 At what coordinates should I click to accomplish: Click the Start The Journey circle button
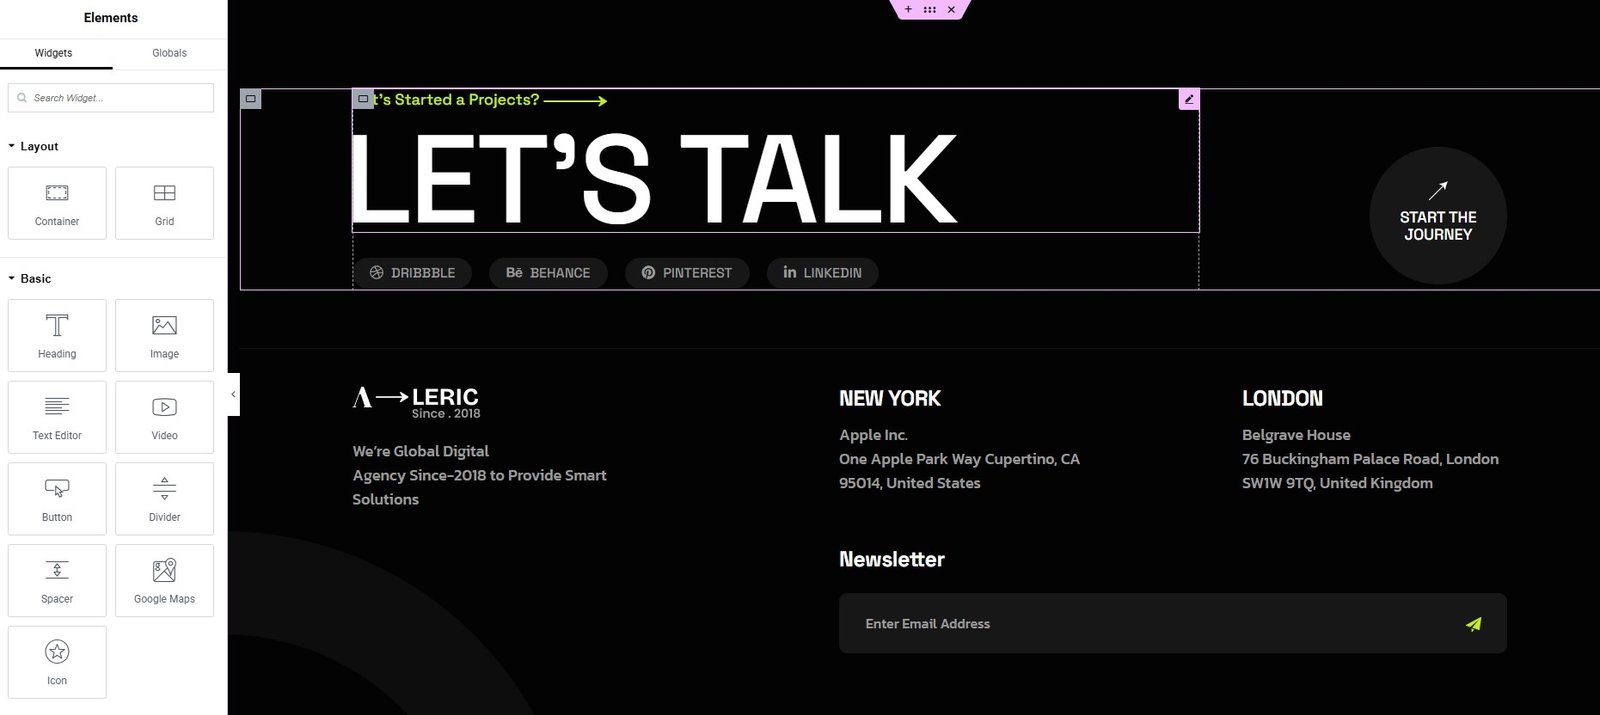tap(1437, 216)
